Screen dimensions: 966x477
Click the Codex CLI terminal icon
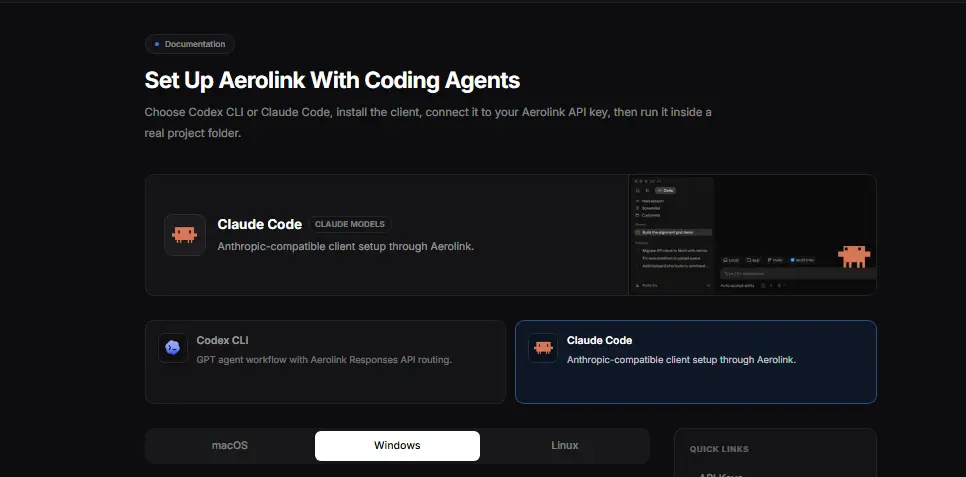click(x=172, y=348)
